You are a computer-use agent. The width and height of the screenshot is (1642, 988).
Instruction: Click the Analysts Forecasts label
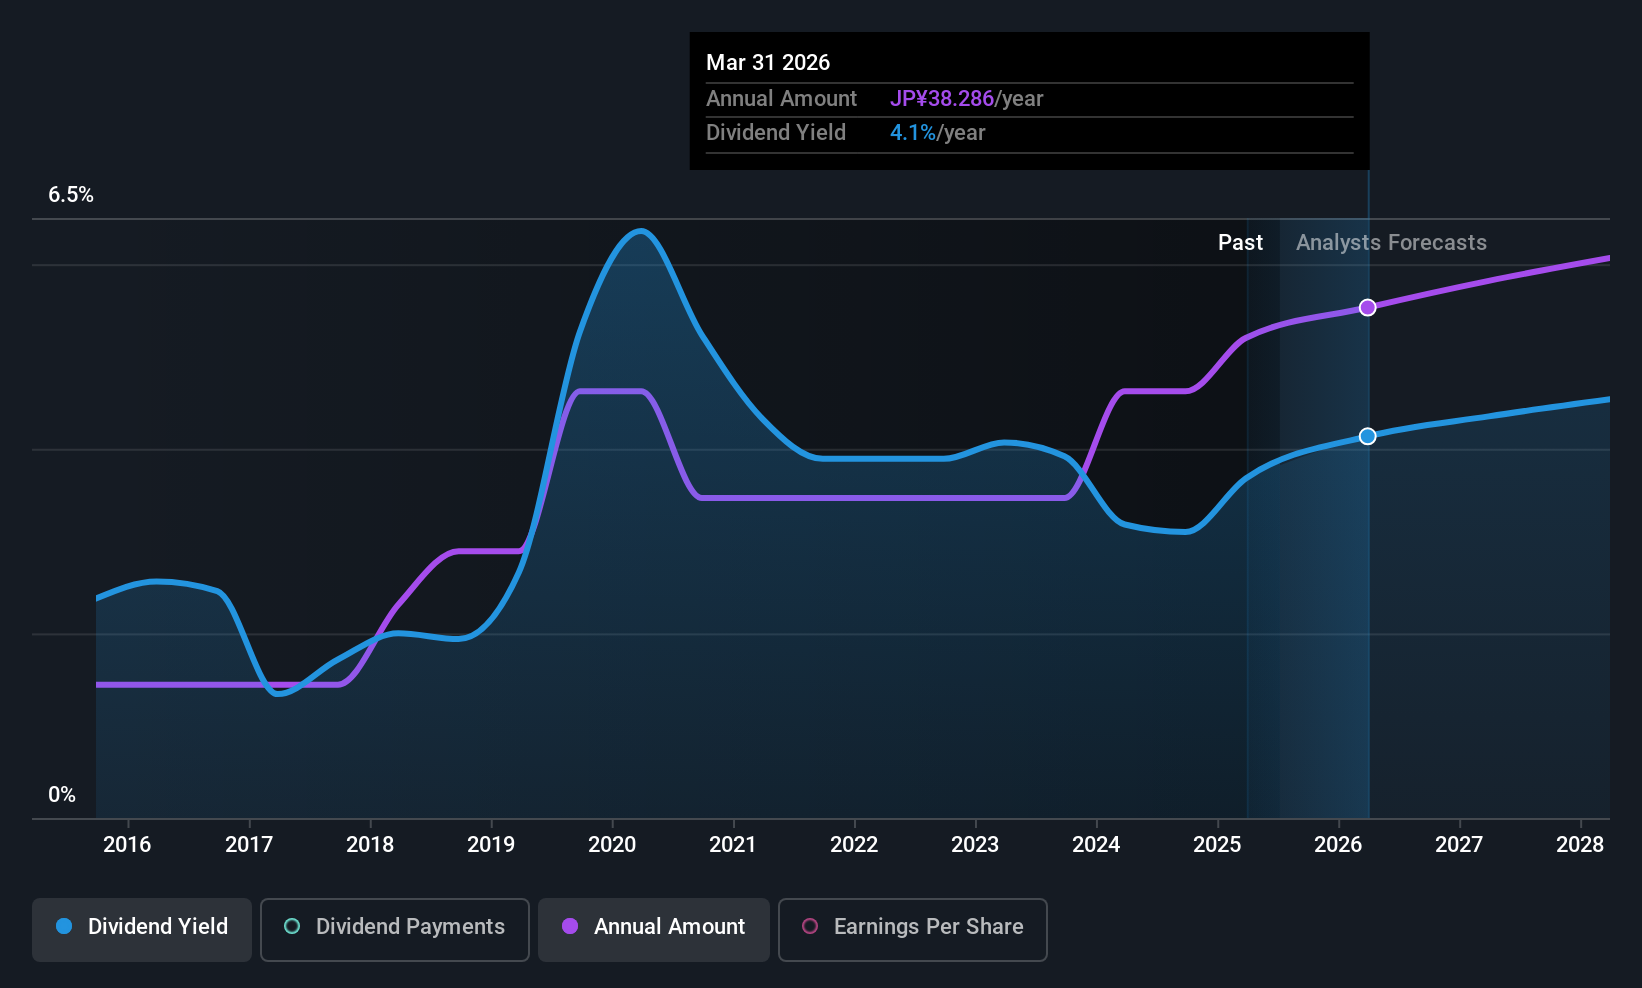tap(1391, 243)
